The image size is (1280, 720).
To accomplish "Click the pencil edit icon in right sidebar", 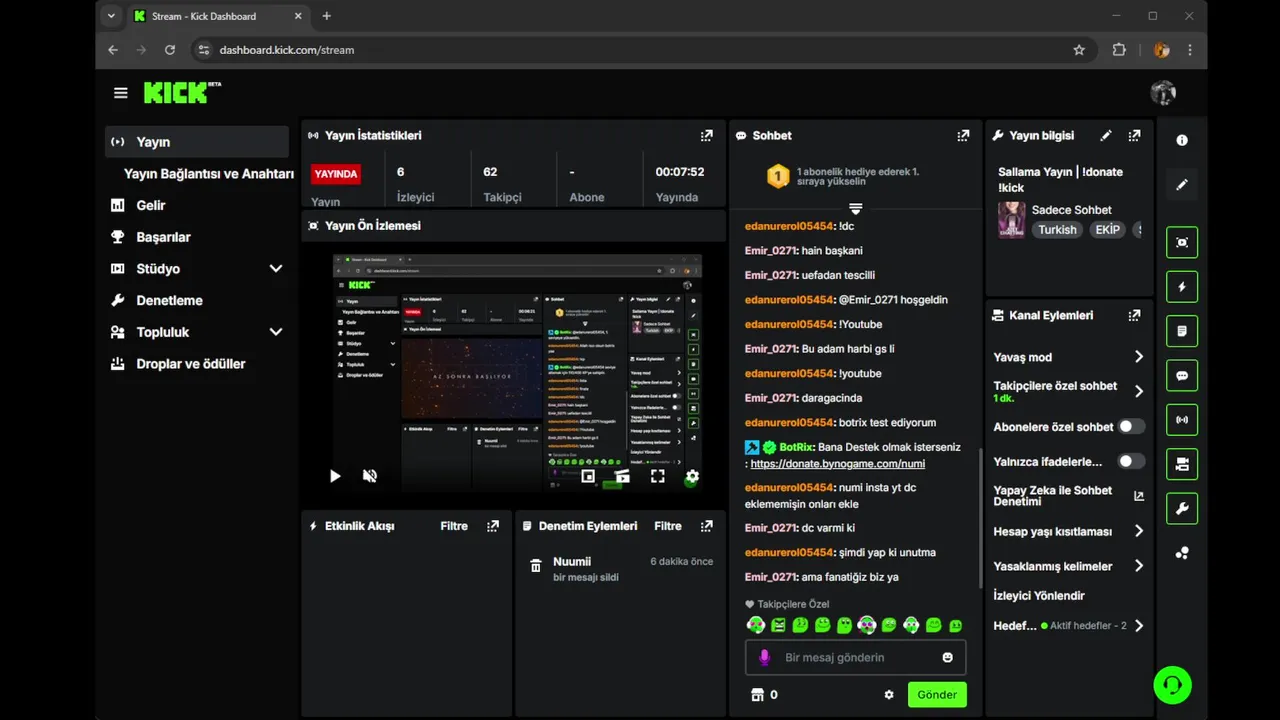I will click(x=1182, y=184).
